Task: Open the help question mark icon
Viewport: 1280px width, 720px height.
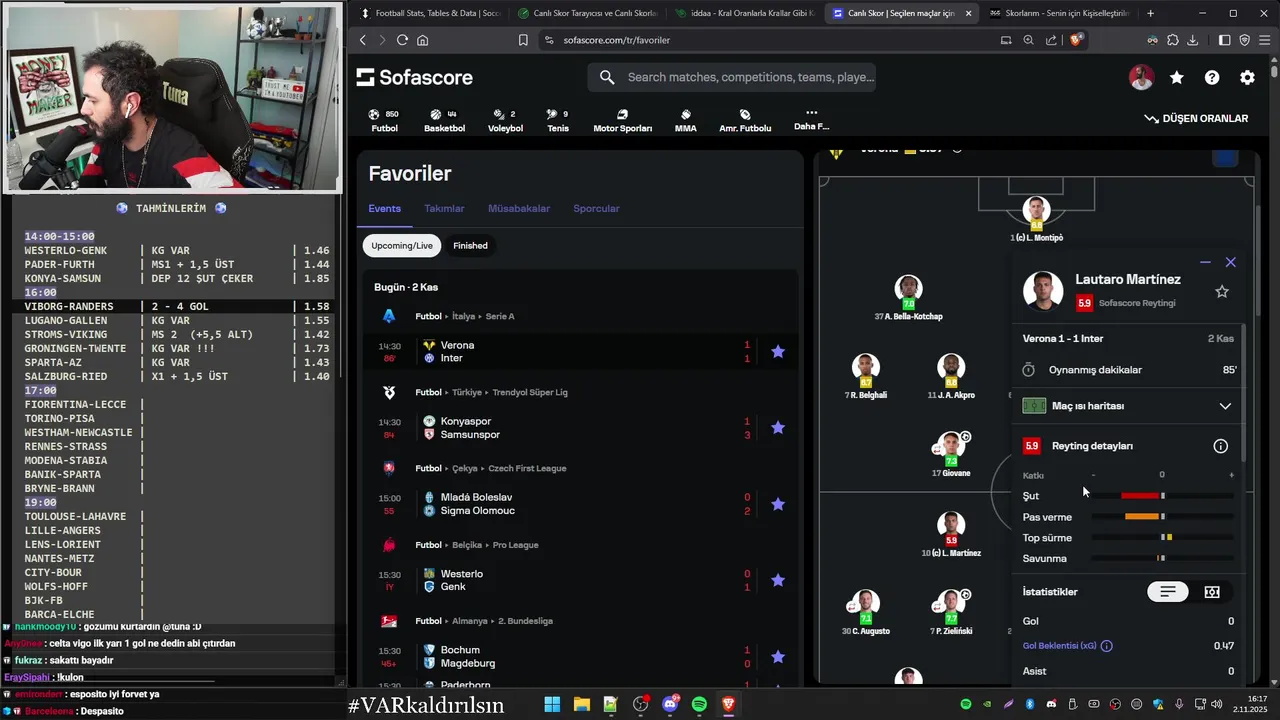Action: pyautogui.click(x=1212, y=78)
